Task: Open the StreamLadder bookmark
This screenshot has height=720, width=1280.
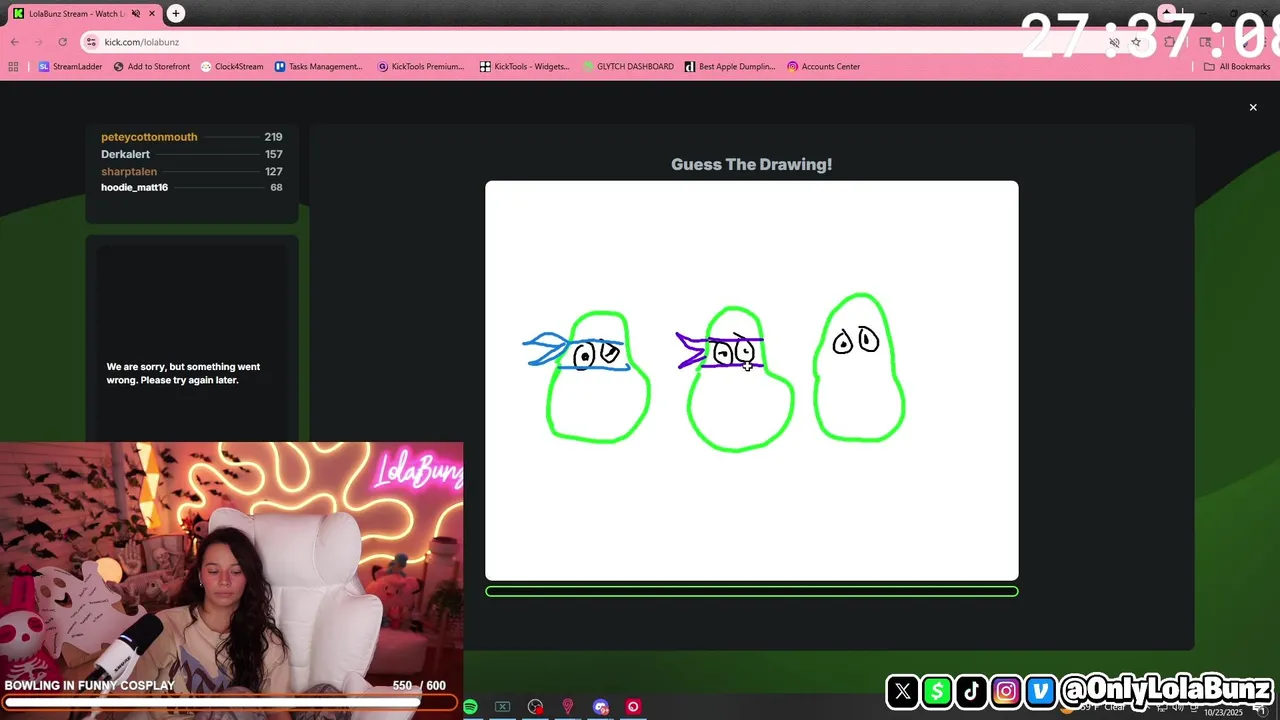Action: coord(70,66)
